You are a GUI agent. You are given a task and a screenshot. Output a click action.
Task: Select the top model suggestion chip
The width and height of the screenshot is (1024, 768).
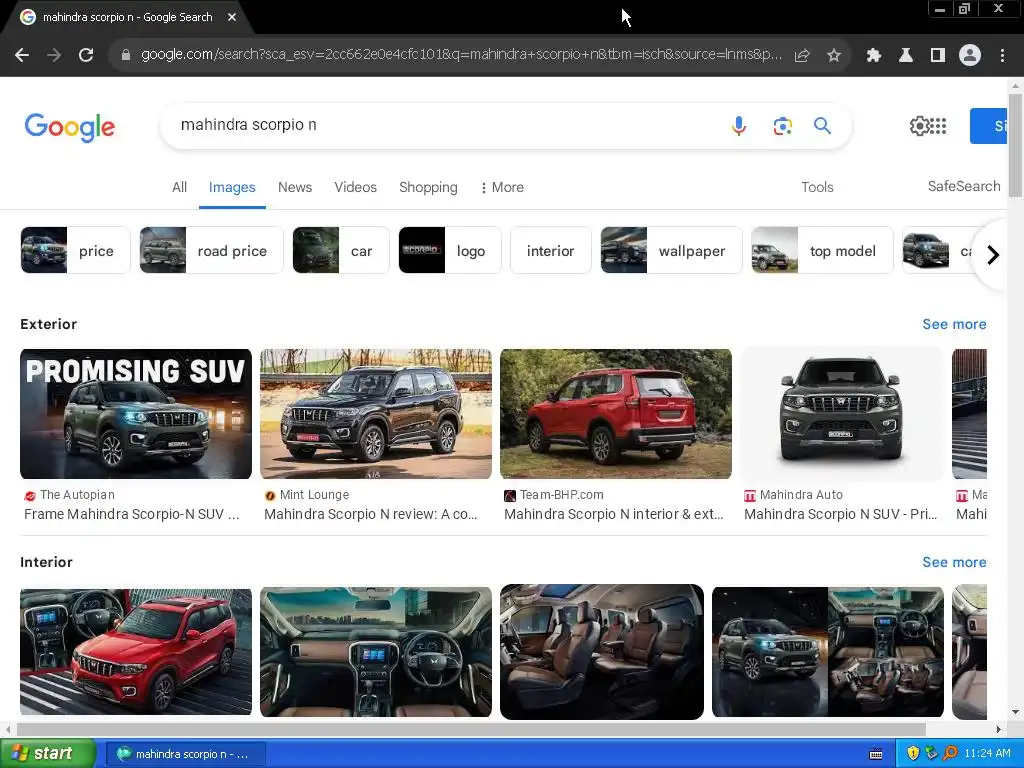click(x=822, y=250)
